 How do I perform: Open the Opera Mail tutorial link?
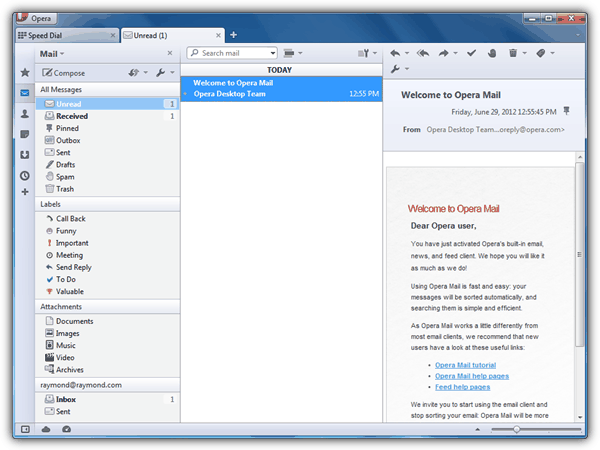465,365
